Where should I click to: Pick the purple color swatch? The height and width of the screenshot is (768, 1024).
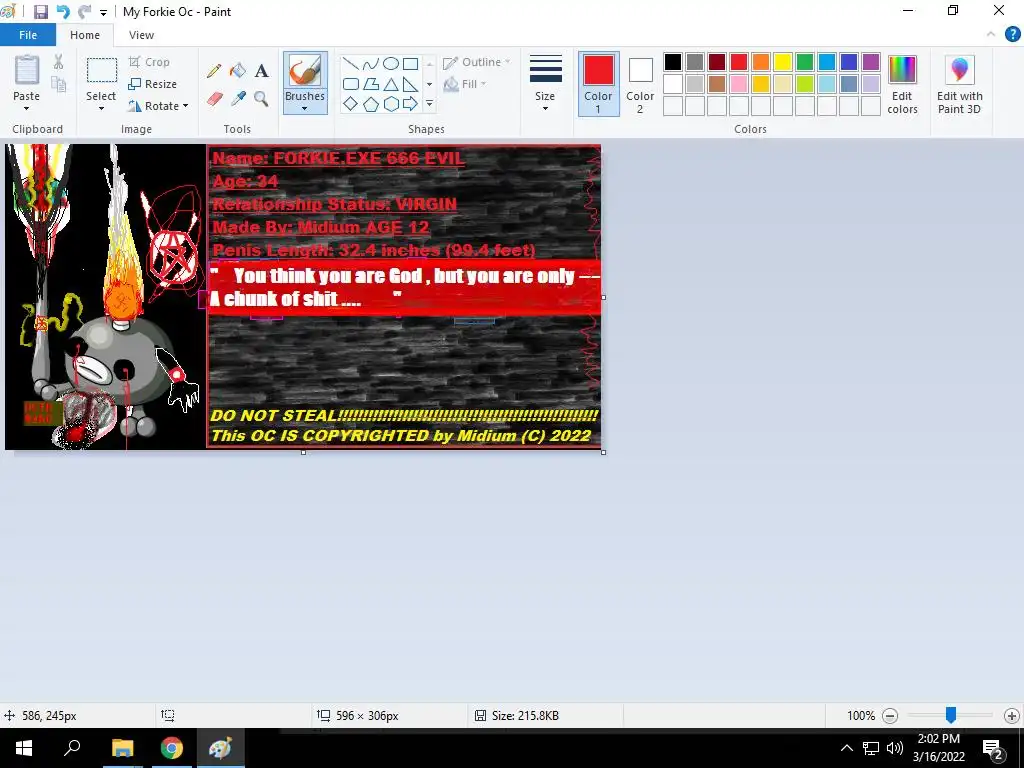(x=871, y=62)
